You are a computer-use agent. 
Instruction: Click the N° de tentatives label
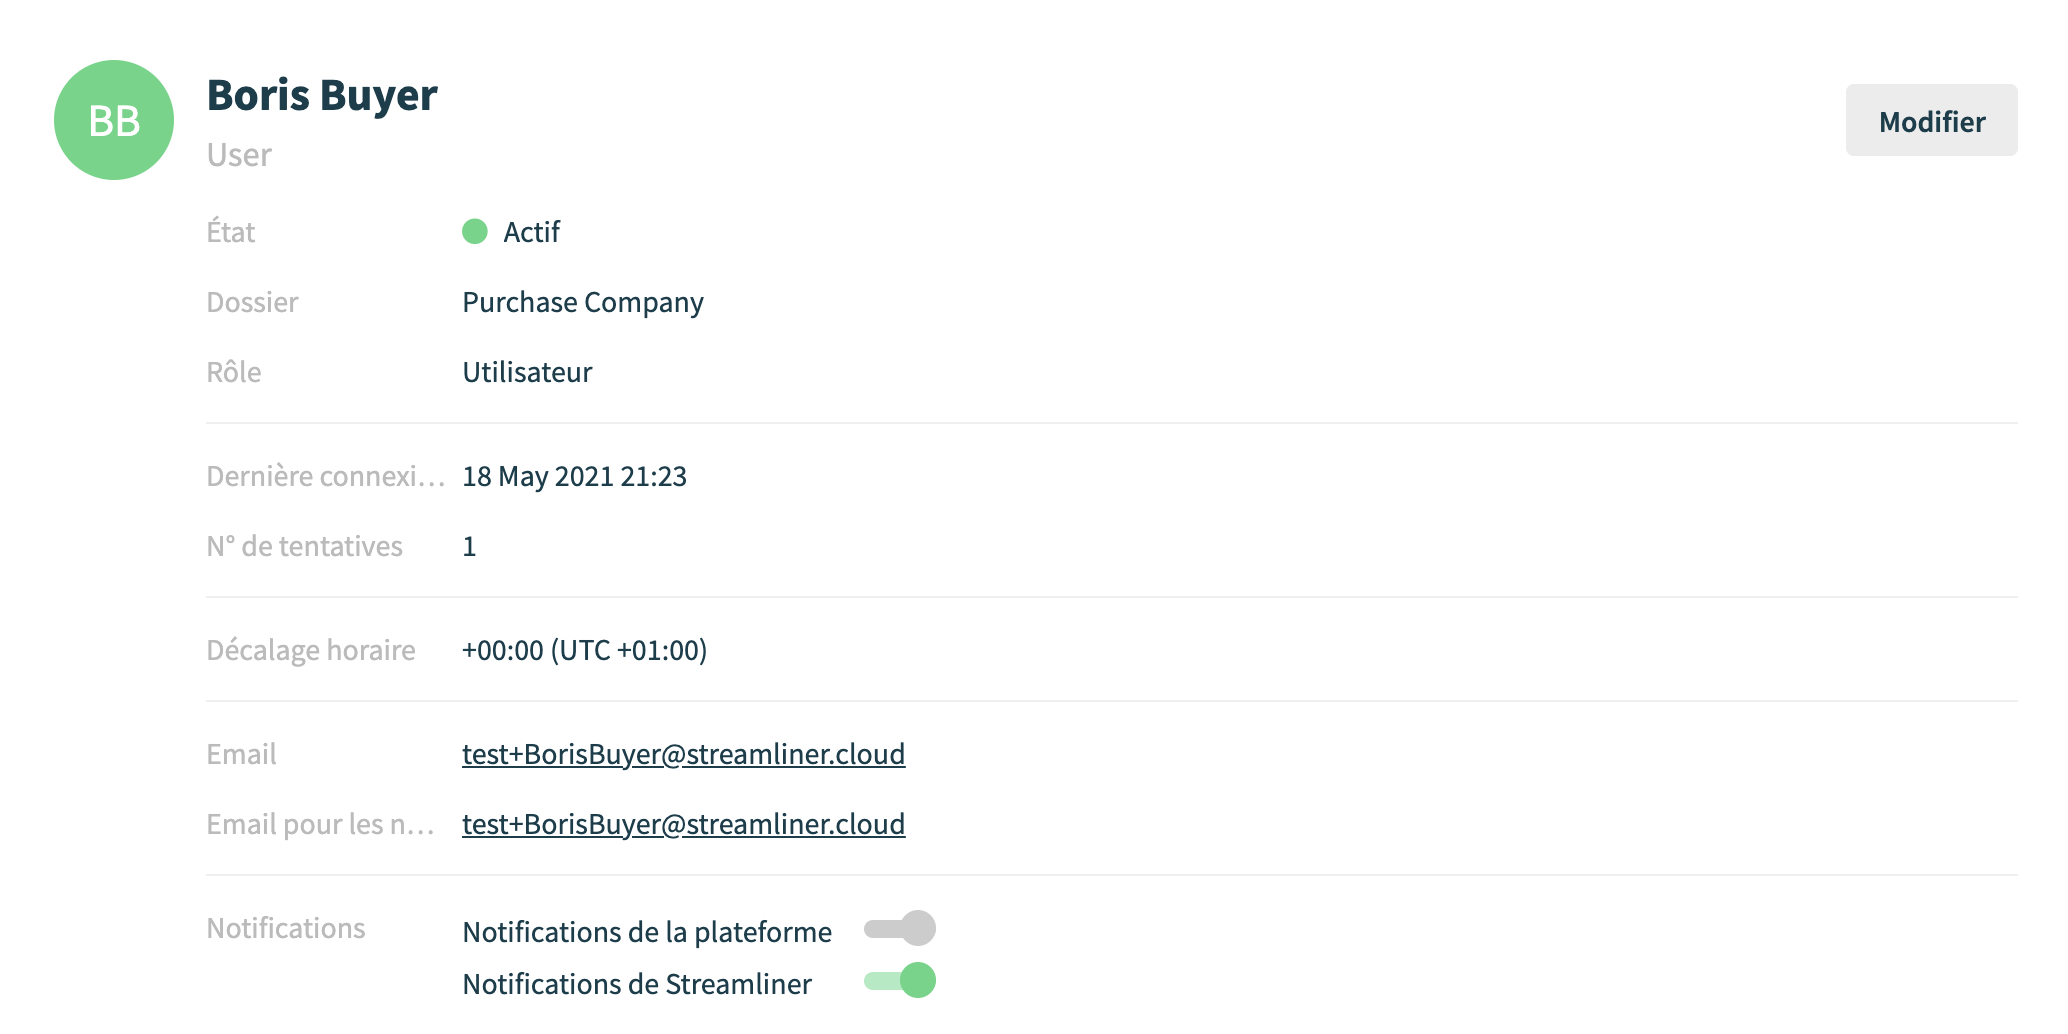click(305, 546)
